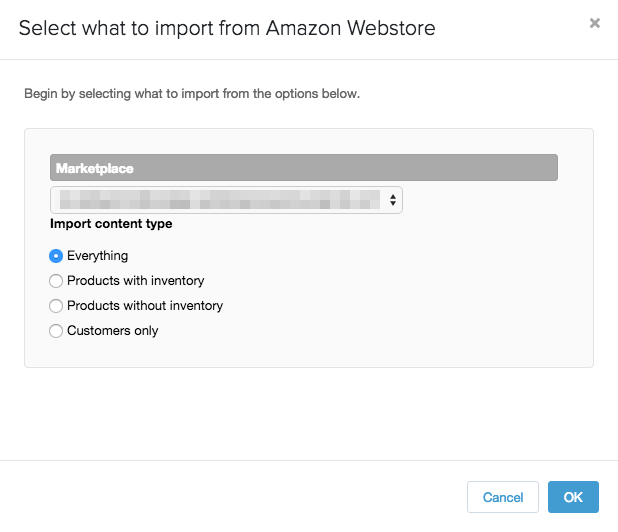Viewport: 618px width, 532px height.
Task: Click the "Import content type" heading
Action: 111,223
